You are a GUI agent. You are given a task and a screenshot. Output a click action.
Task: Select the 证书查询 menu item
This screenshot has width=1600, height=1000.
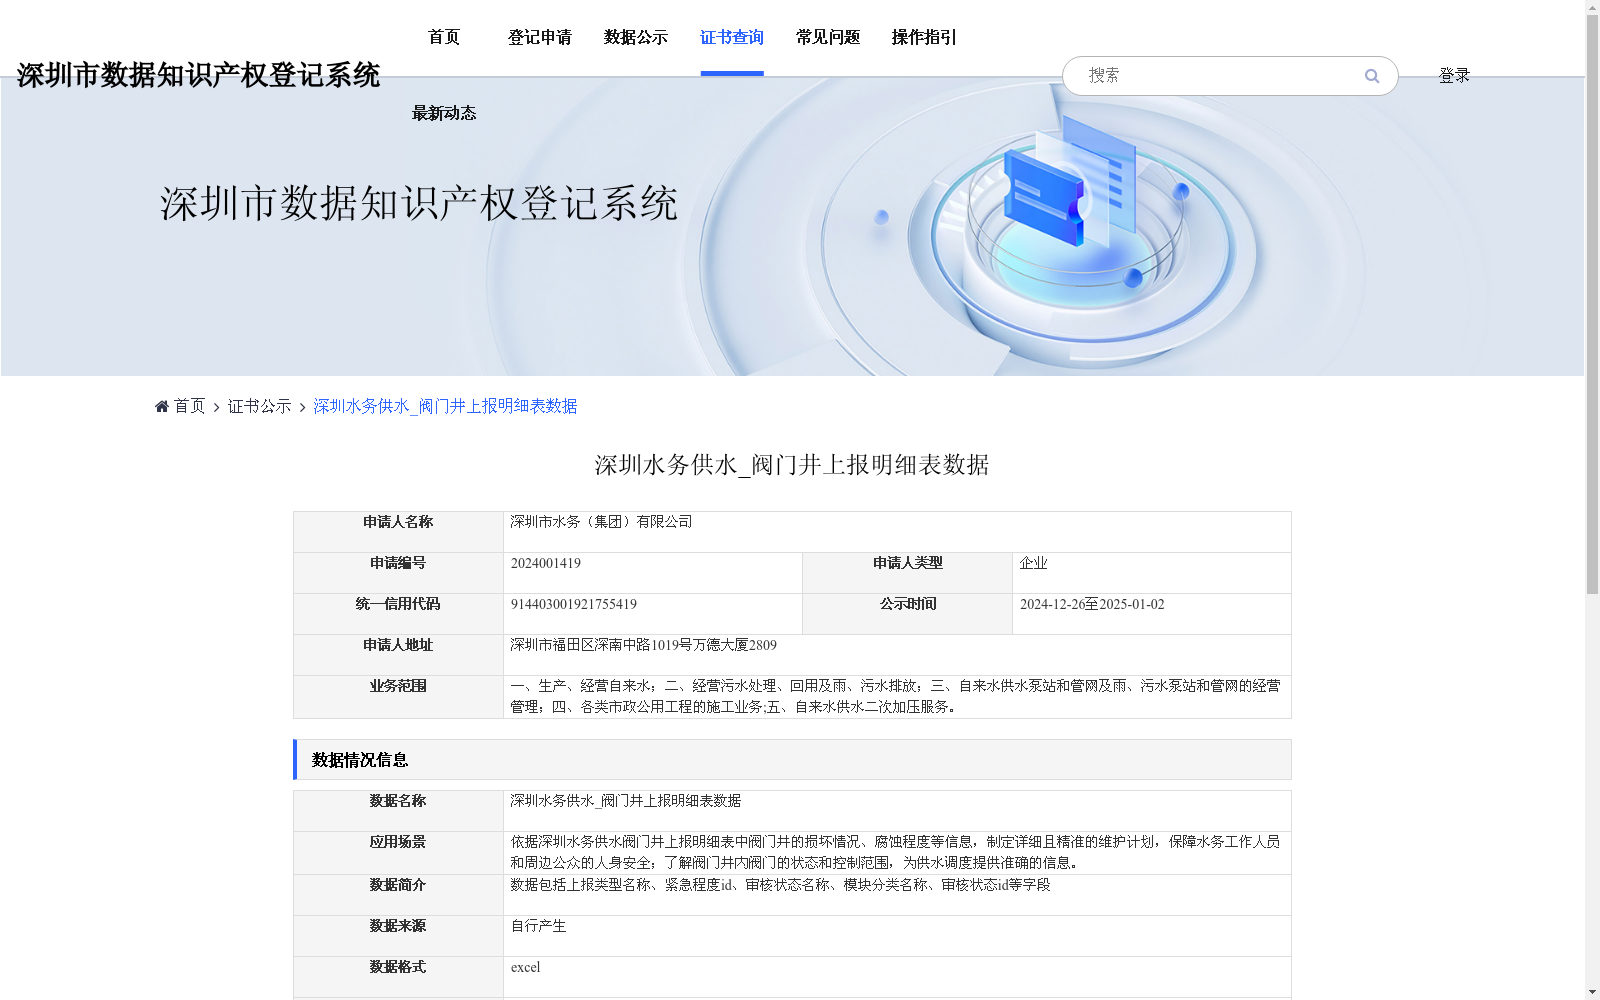[732, 37]
